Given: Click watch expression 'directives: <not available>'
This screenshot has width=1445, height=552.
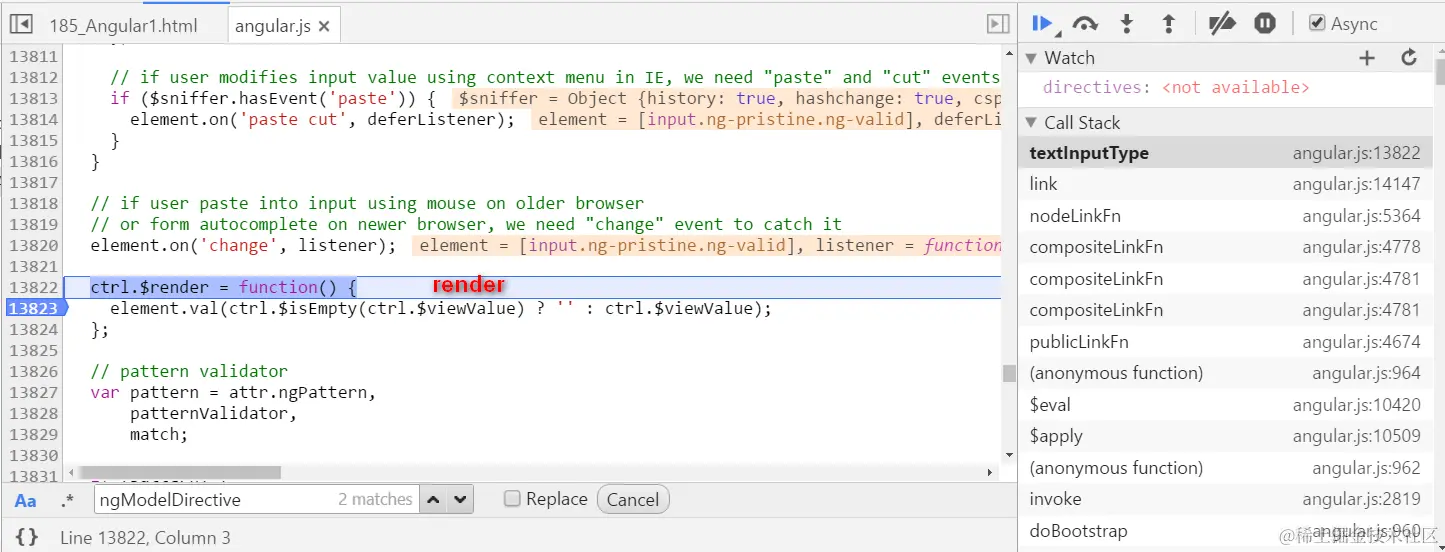Looking at the screenshot, I should click(1176, 88).
